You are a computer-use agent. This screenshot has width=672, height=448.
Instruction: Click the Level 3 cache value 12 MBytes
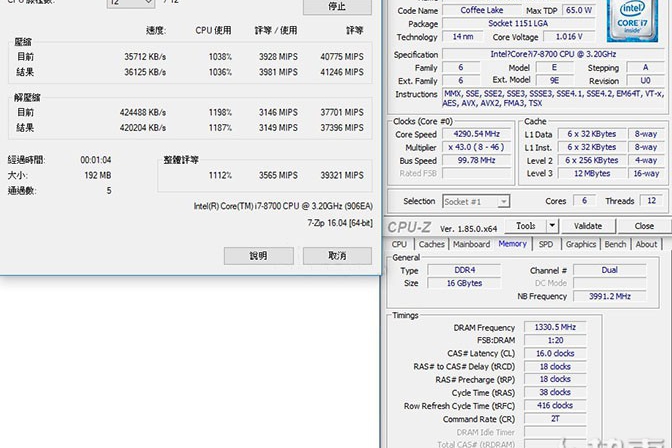tap(591, 174)
